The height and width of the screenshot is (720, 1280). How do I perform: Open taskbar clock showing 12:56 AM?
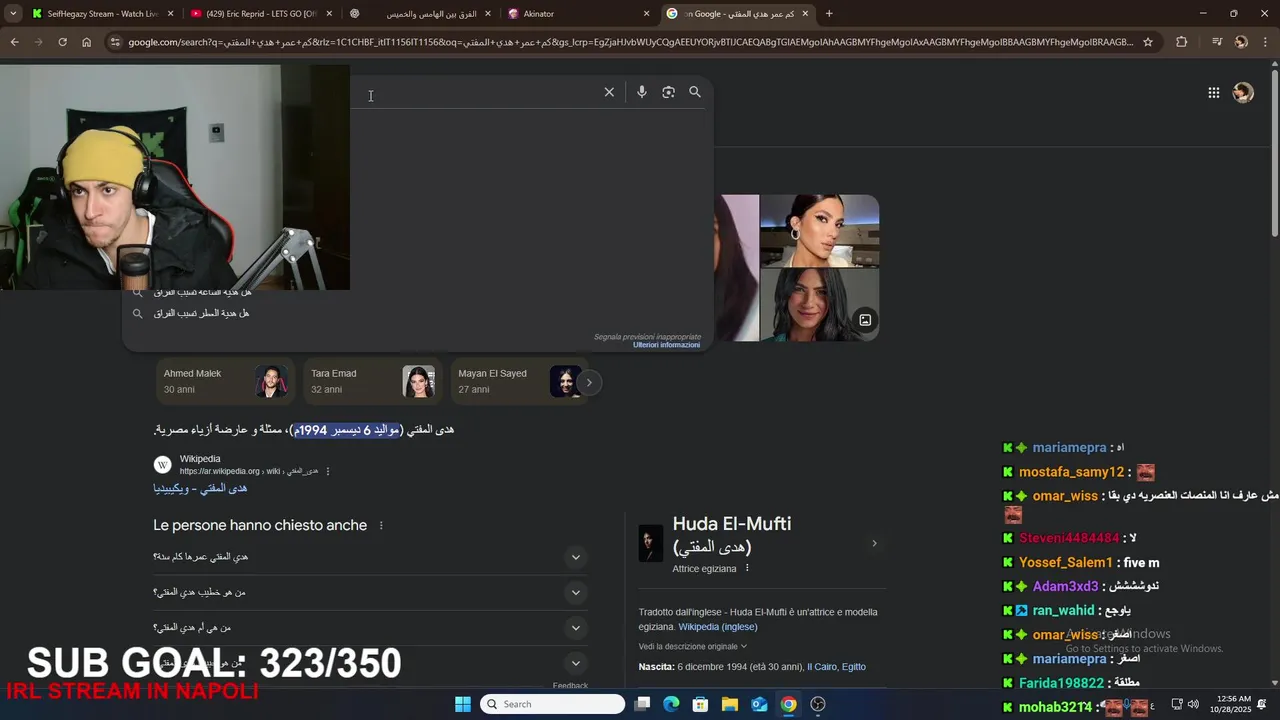(1230, 704)
